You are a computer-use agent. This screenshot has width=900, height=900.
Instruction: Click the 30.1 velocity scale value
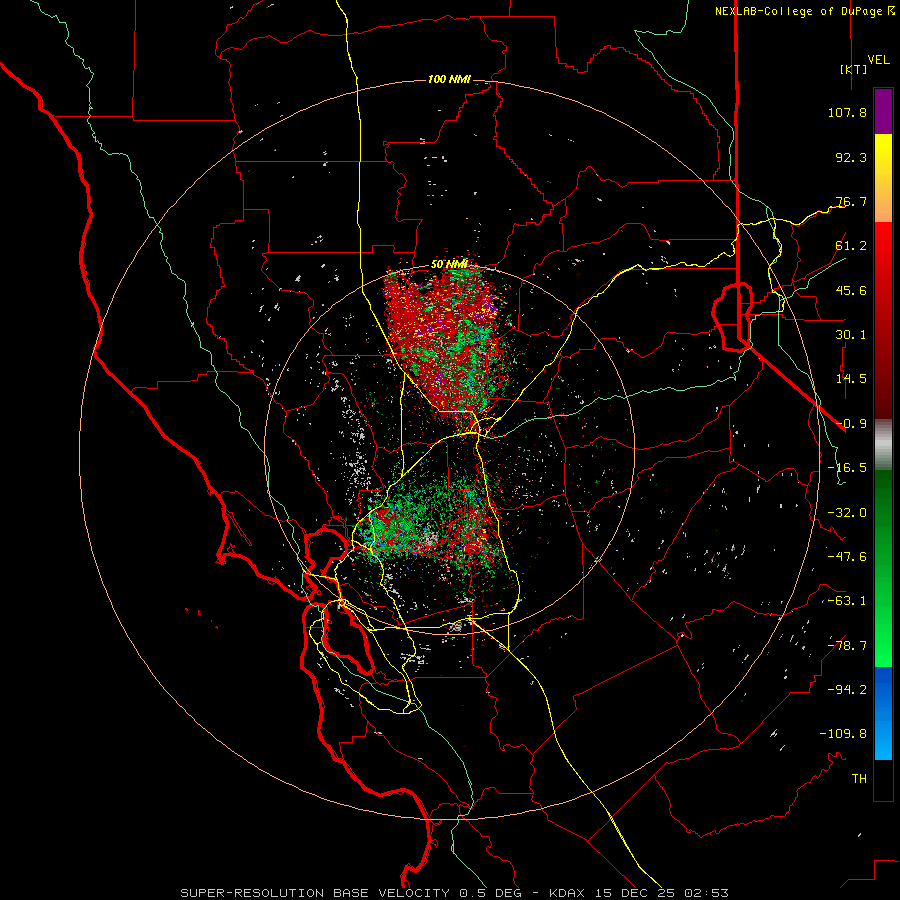(851, 335)
